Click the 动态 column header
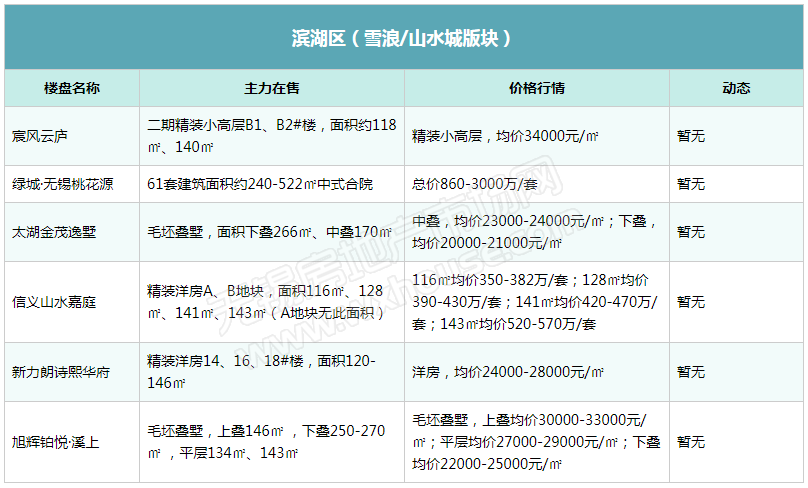808x488 pixels. (x=736, y=88)
